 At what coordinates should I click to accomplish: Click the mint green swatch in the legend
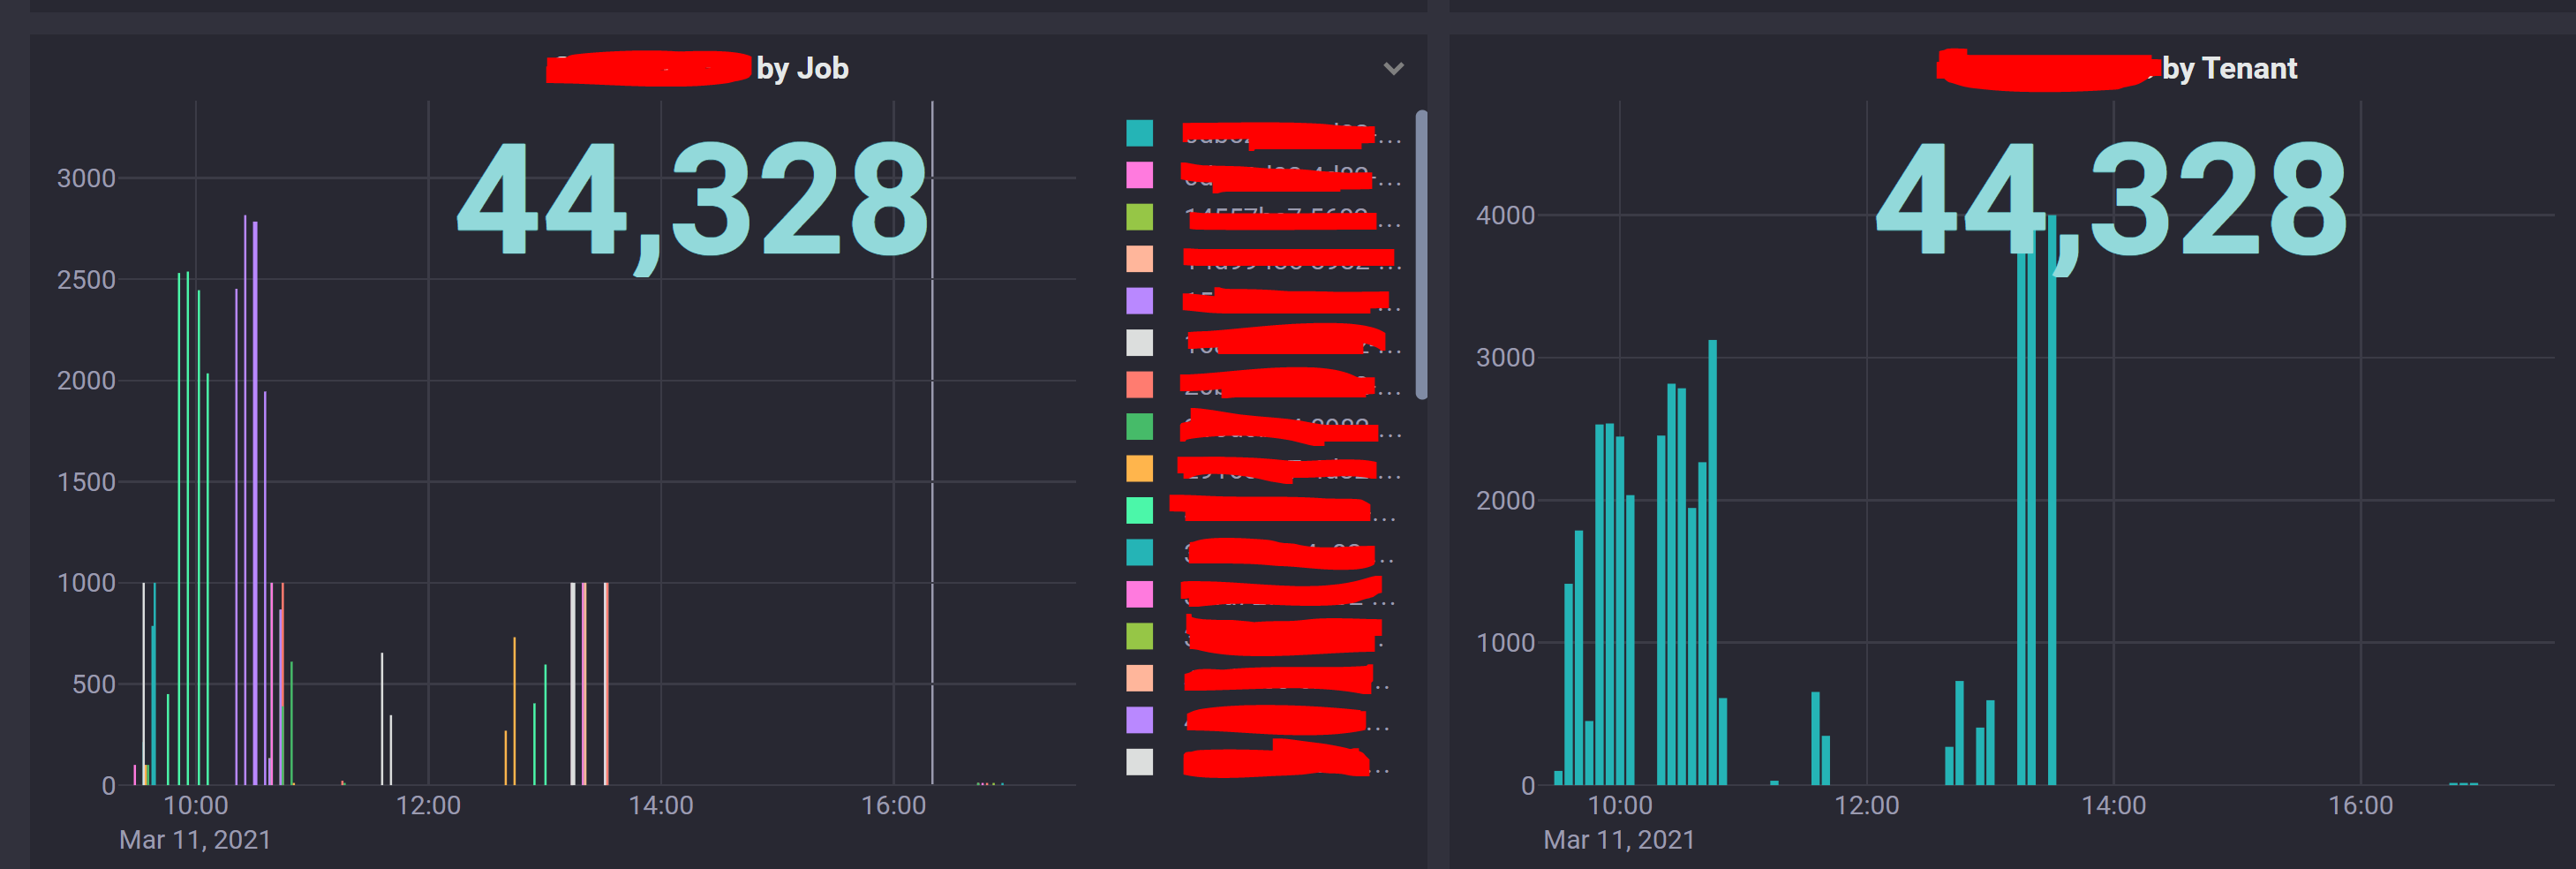pos(1140,508)
